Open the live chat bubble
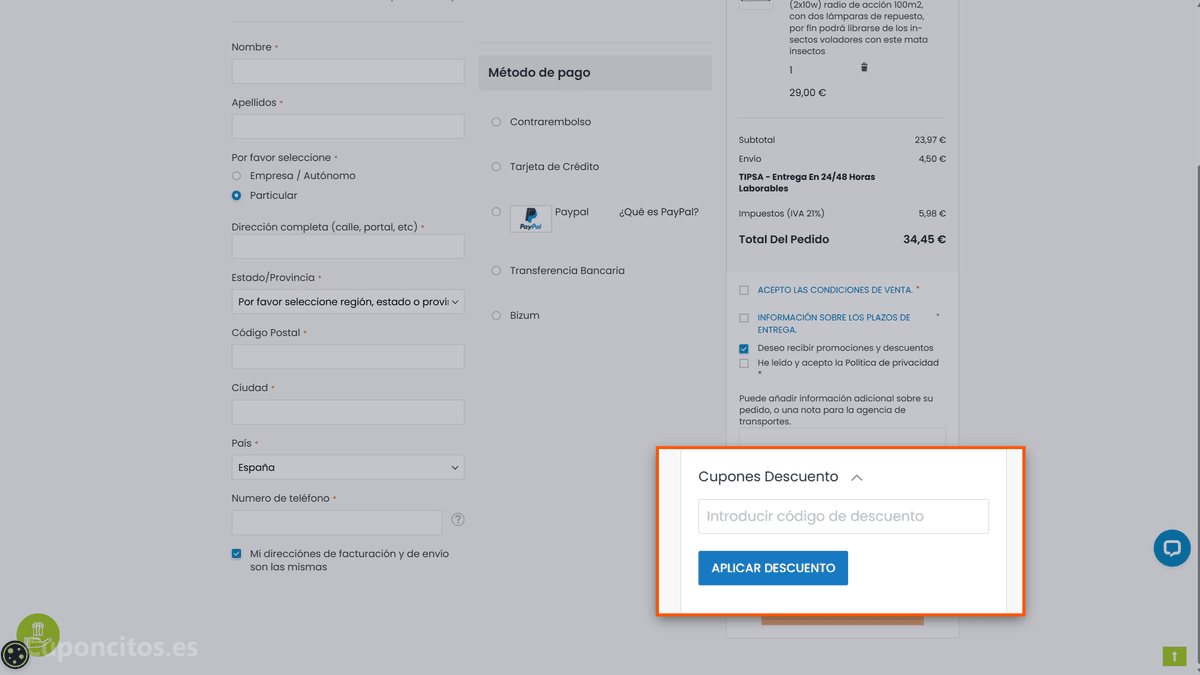1200x675 pixels. click(1172, 548)
